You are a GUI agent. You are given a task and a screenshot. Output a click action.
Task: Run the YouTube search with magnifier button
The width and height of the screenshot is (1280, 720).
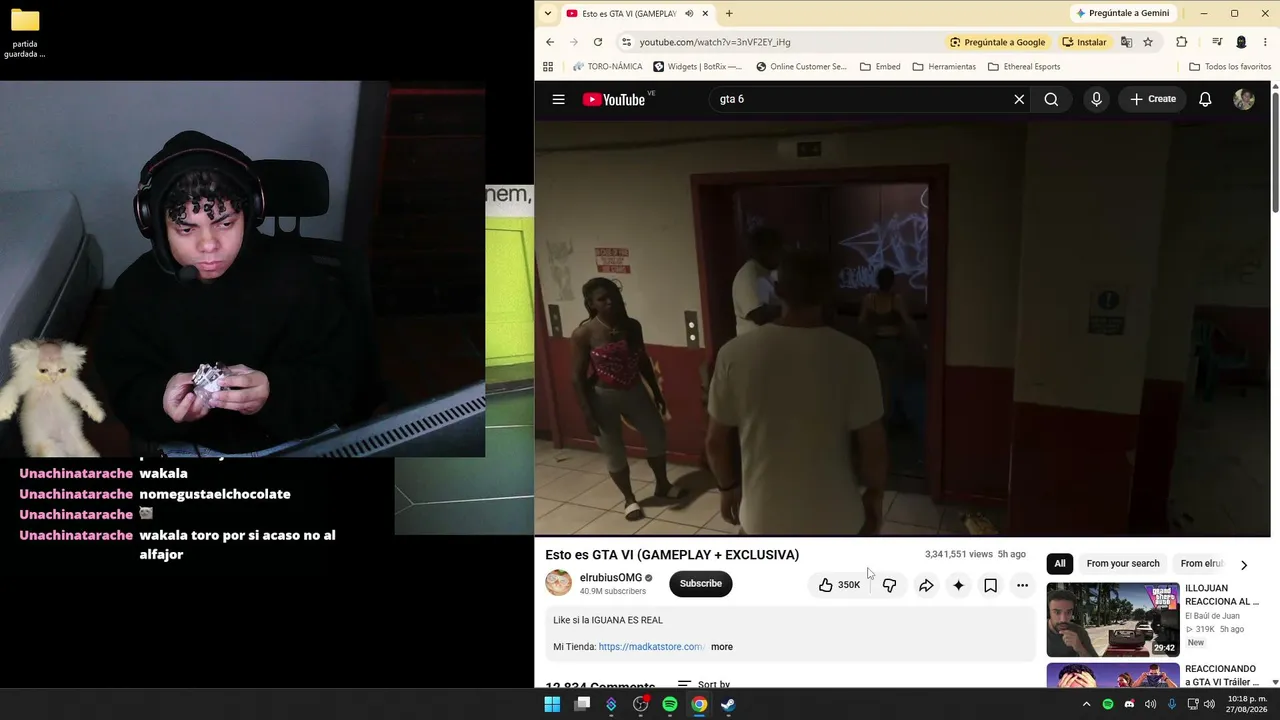point(1051,99)
